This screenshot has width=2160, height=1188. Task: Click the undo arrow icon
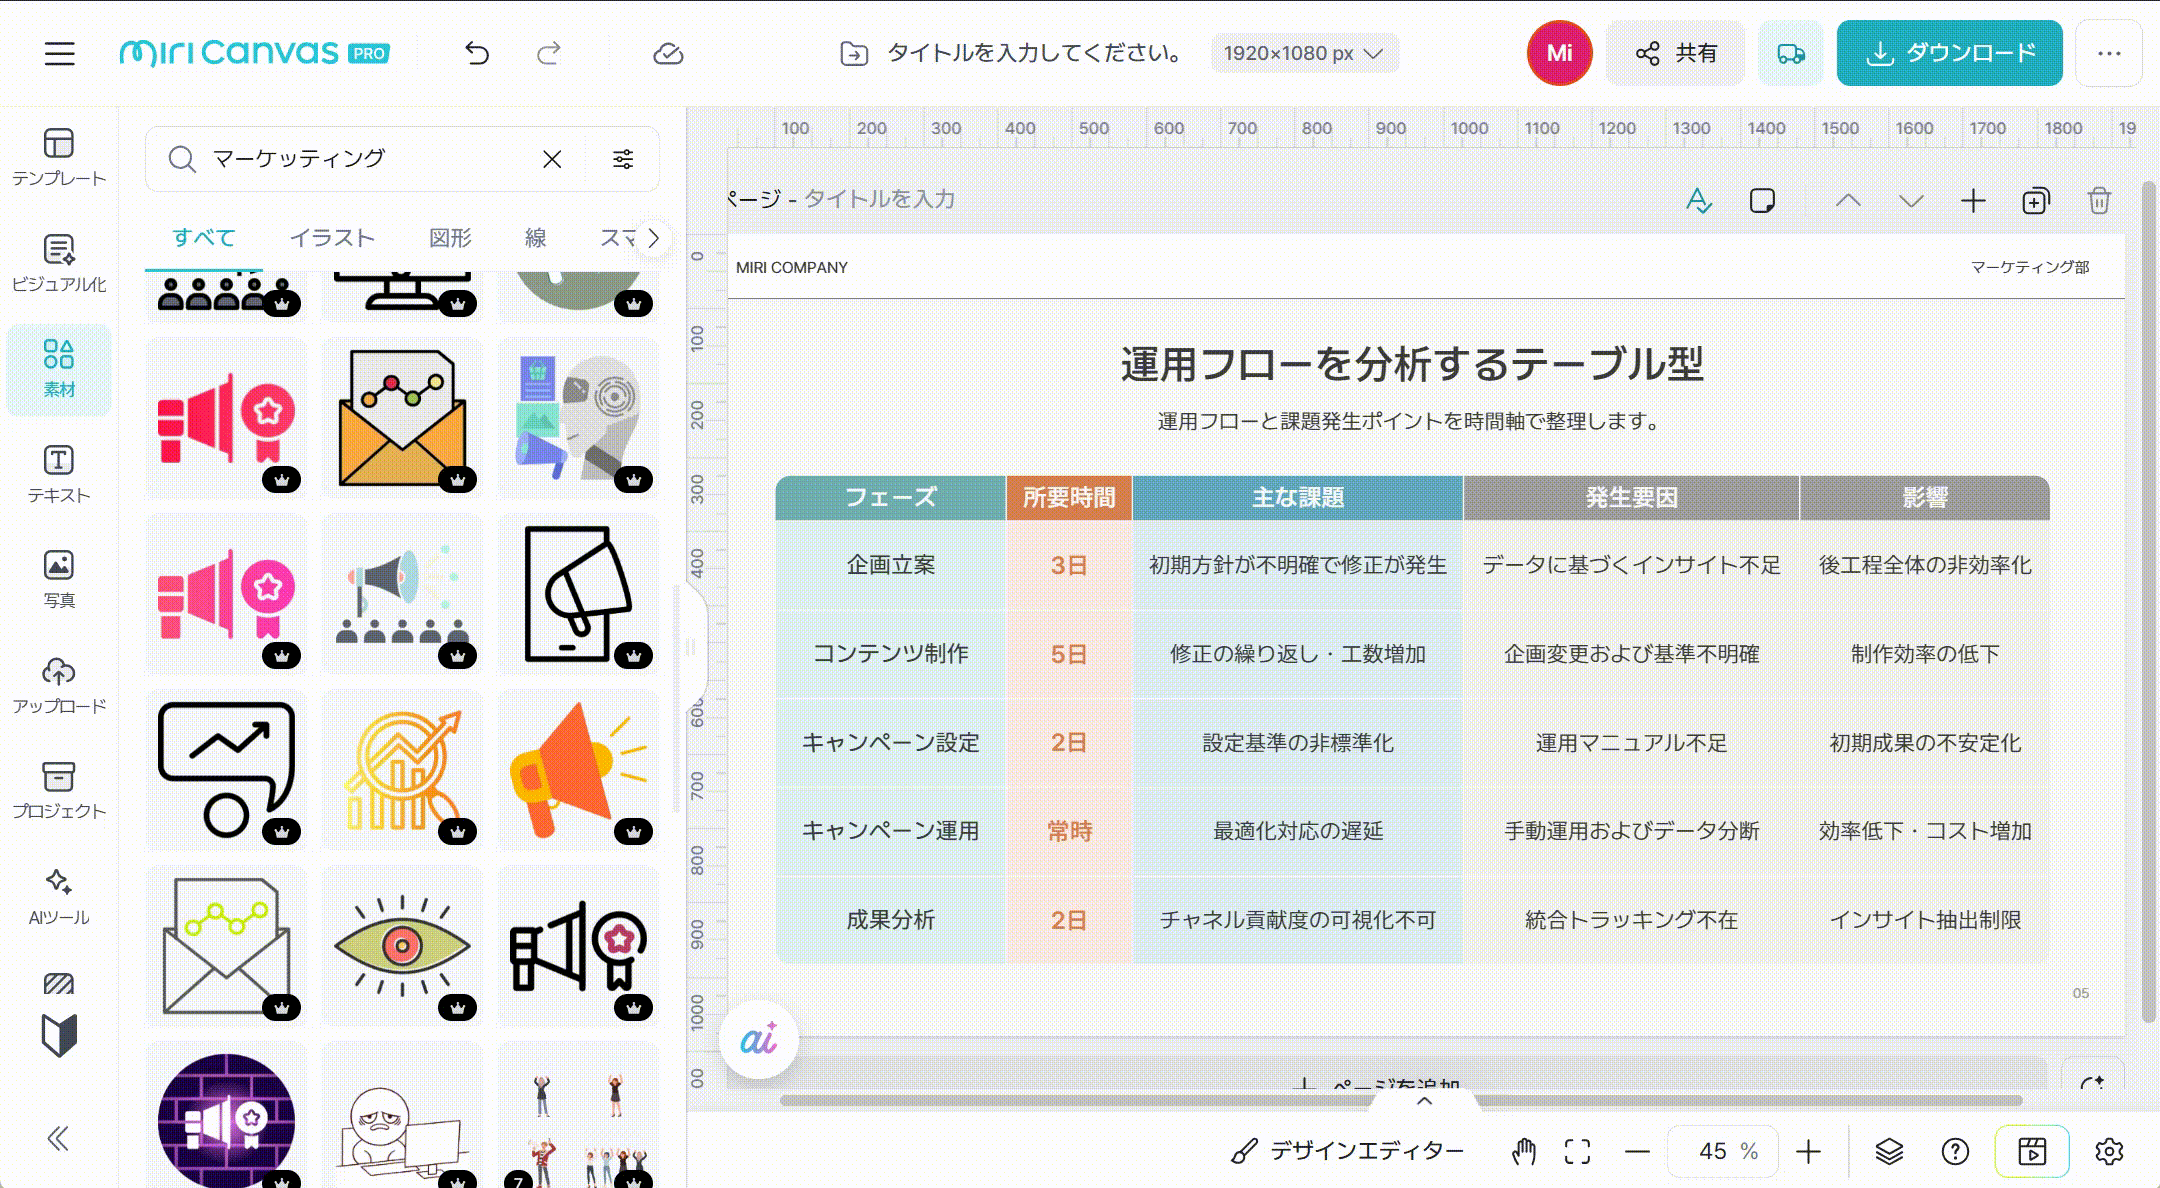[x=477, y=53]
